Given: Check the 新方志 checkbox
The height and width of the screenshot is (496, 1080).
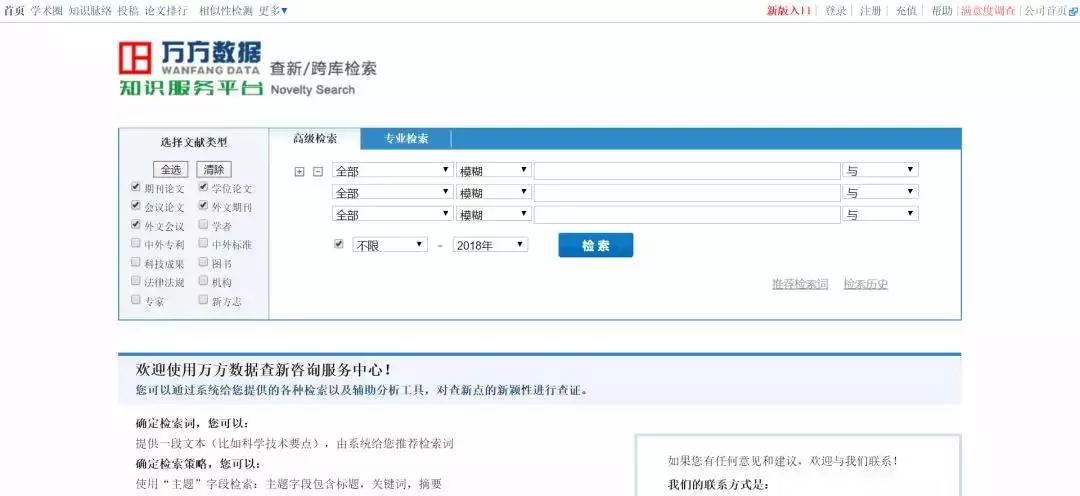Looking at the screenshot, I should [203, 300].
